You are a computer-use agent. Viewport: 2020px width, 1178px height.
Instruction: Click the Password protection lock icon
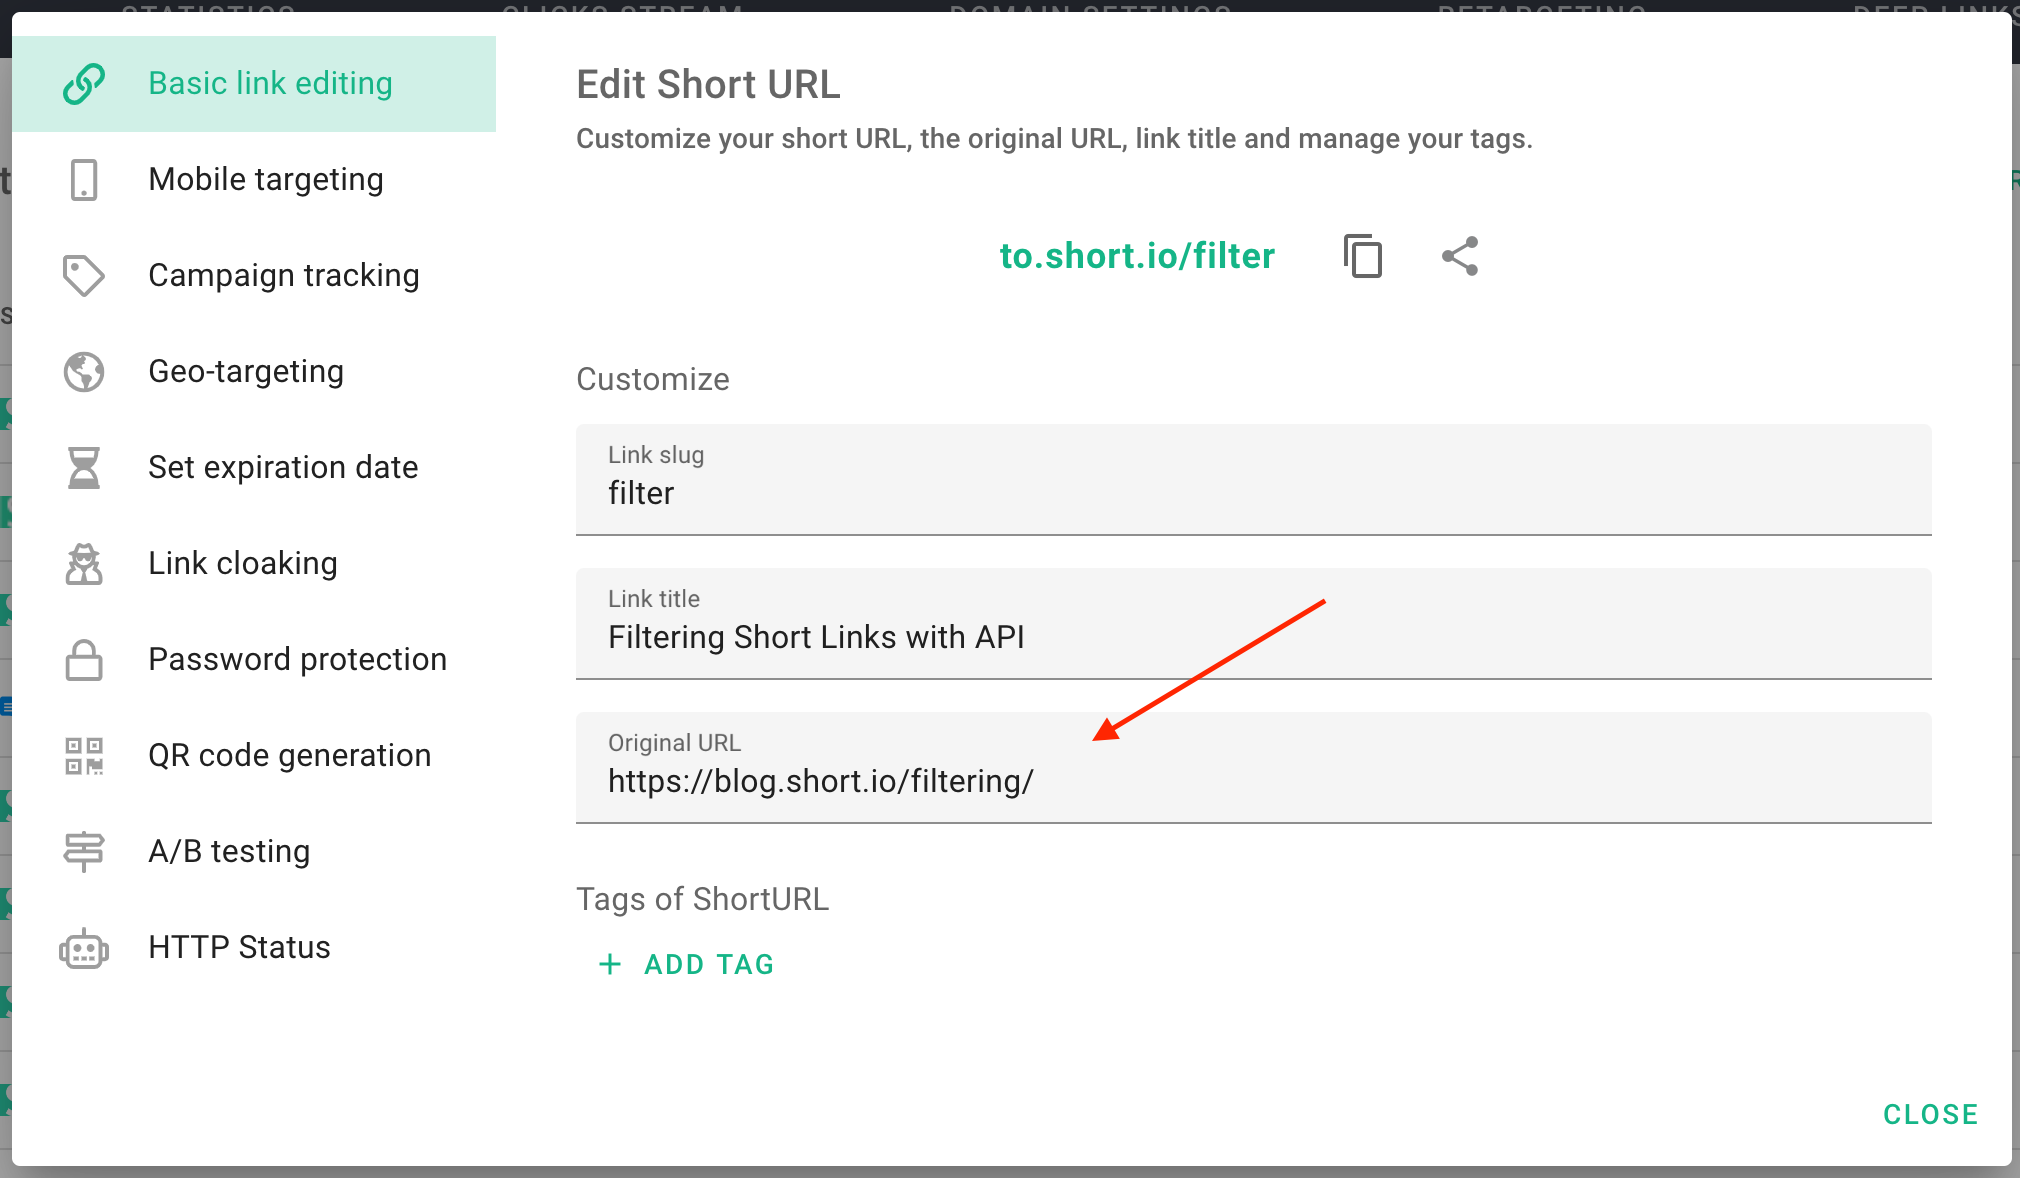tap(84, 660)
